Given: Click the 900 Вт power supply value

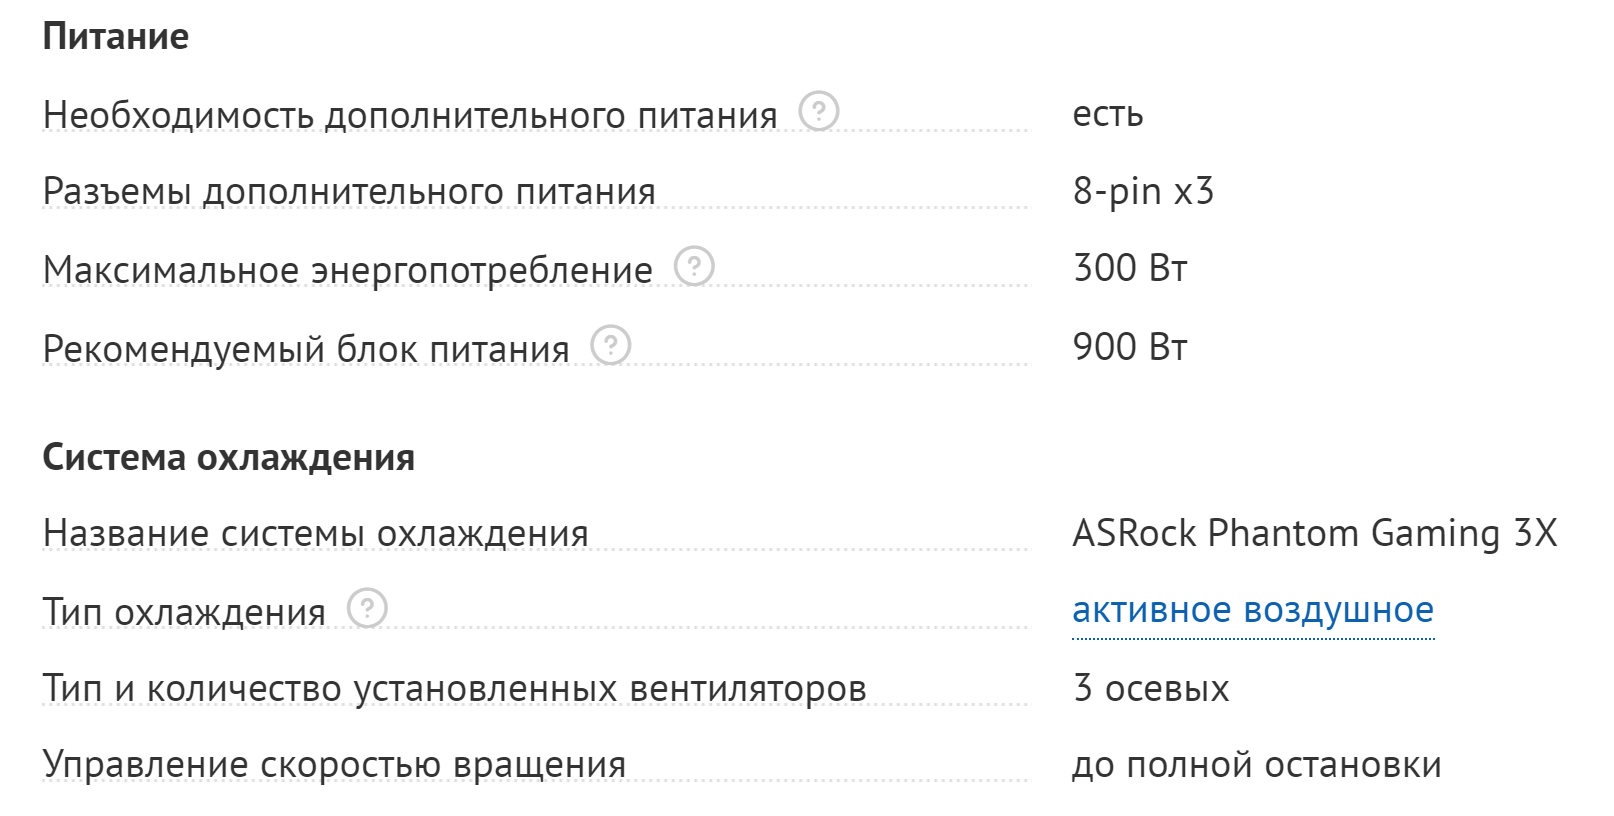Looking at the screenshot, I should point(1129,347).
